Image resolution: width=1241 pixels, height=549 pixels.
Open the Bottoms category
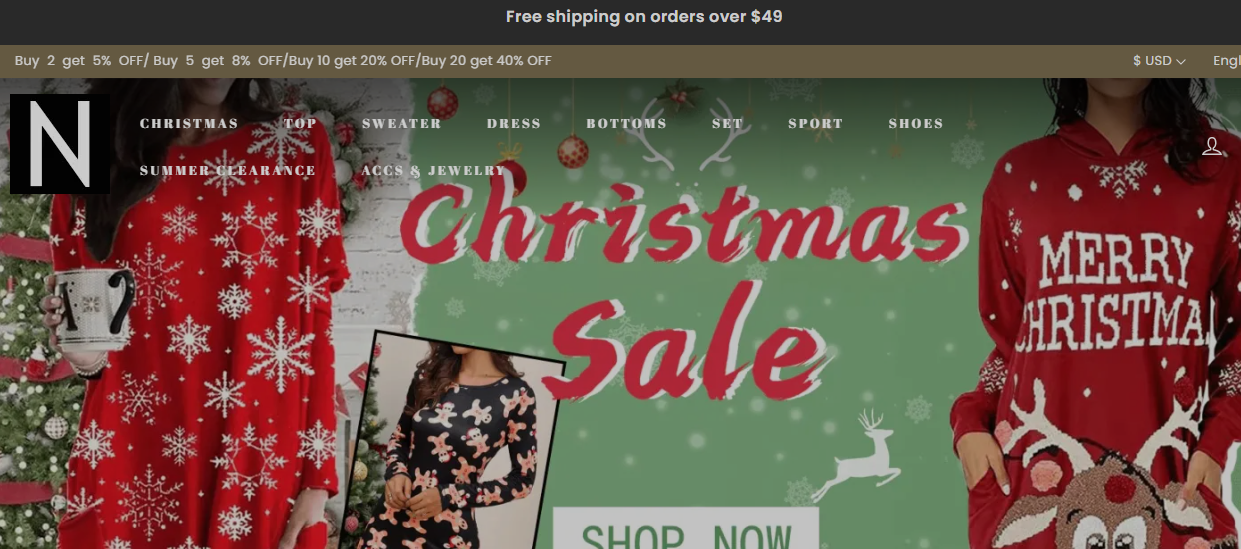(626, 124)
